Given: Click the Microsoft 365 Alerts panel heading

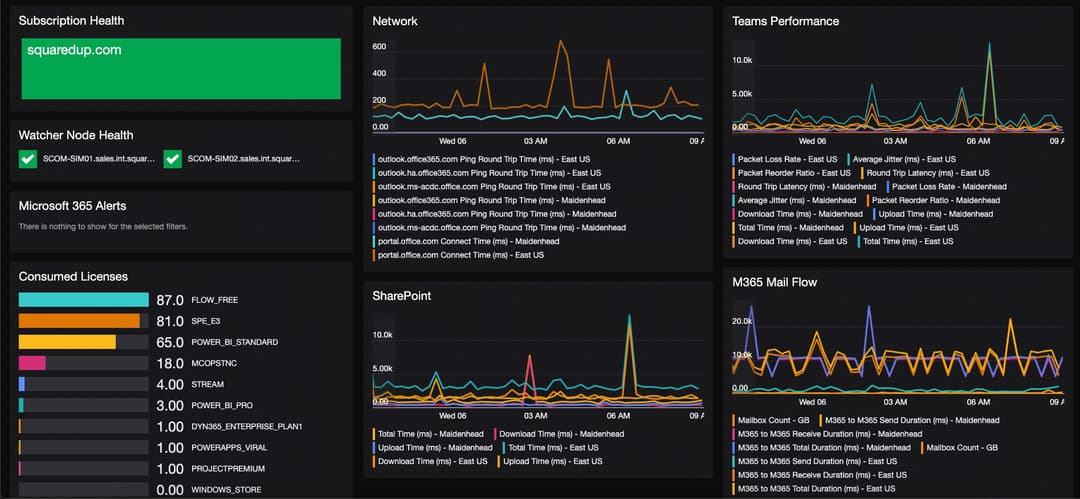Looking at the screenshot, I should point(72,206).
